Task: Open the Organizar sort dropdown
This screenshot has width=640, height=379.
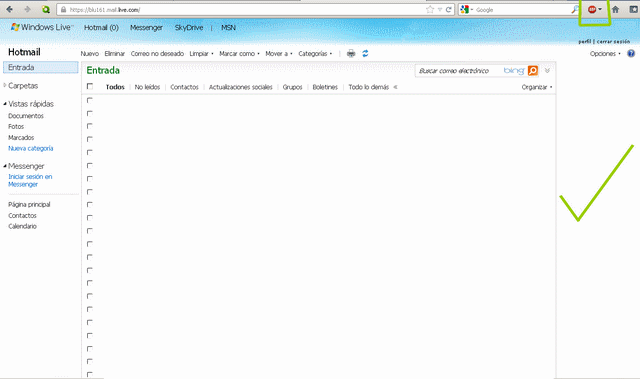Action: 537,87
